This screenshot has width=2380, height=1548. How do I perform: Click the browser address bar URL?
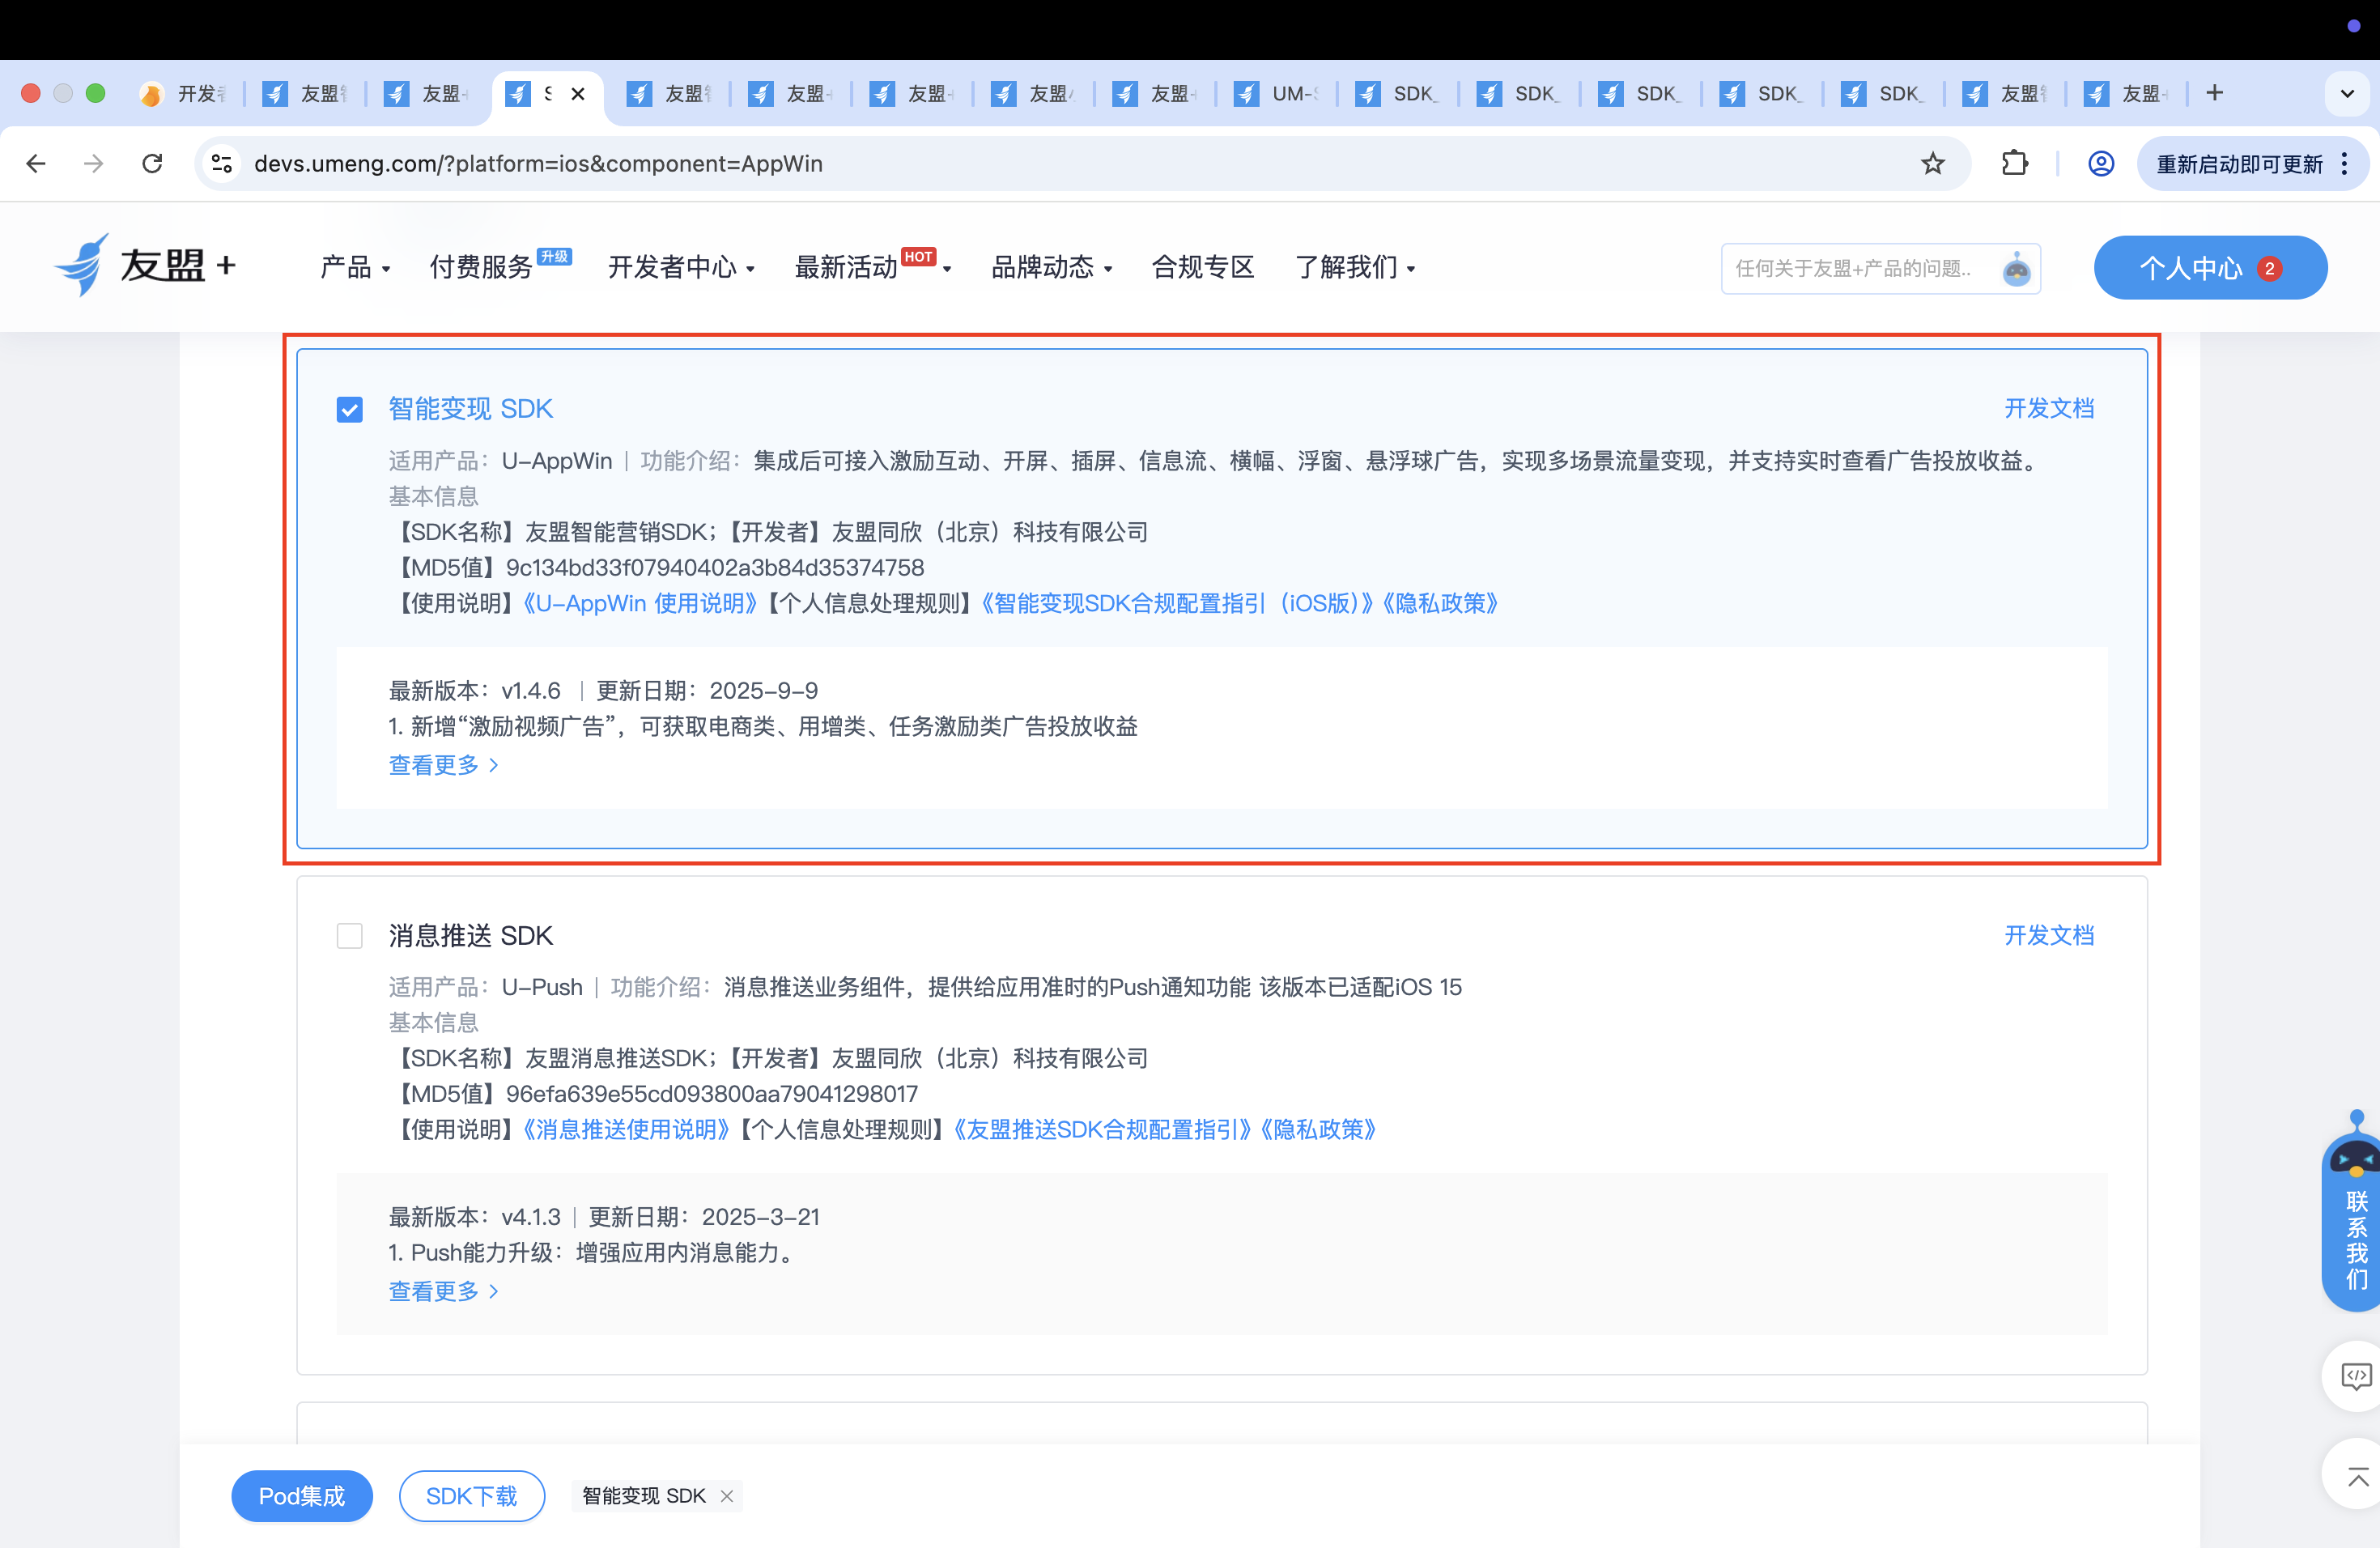[538, 163]
